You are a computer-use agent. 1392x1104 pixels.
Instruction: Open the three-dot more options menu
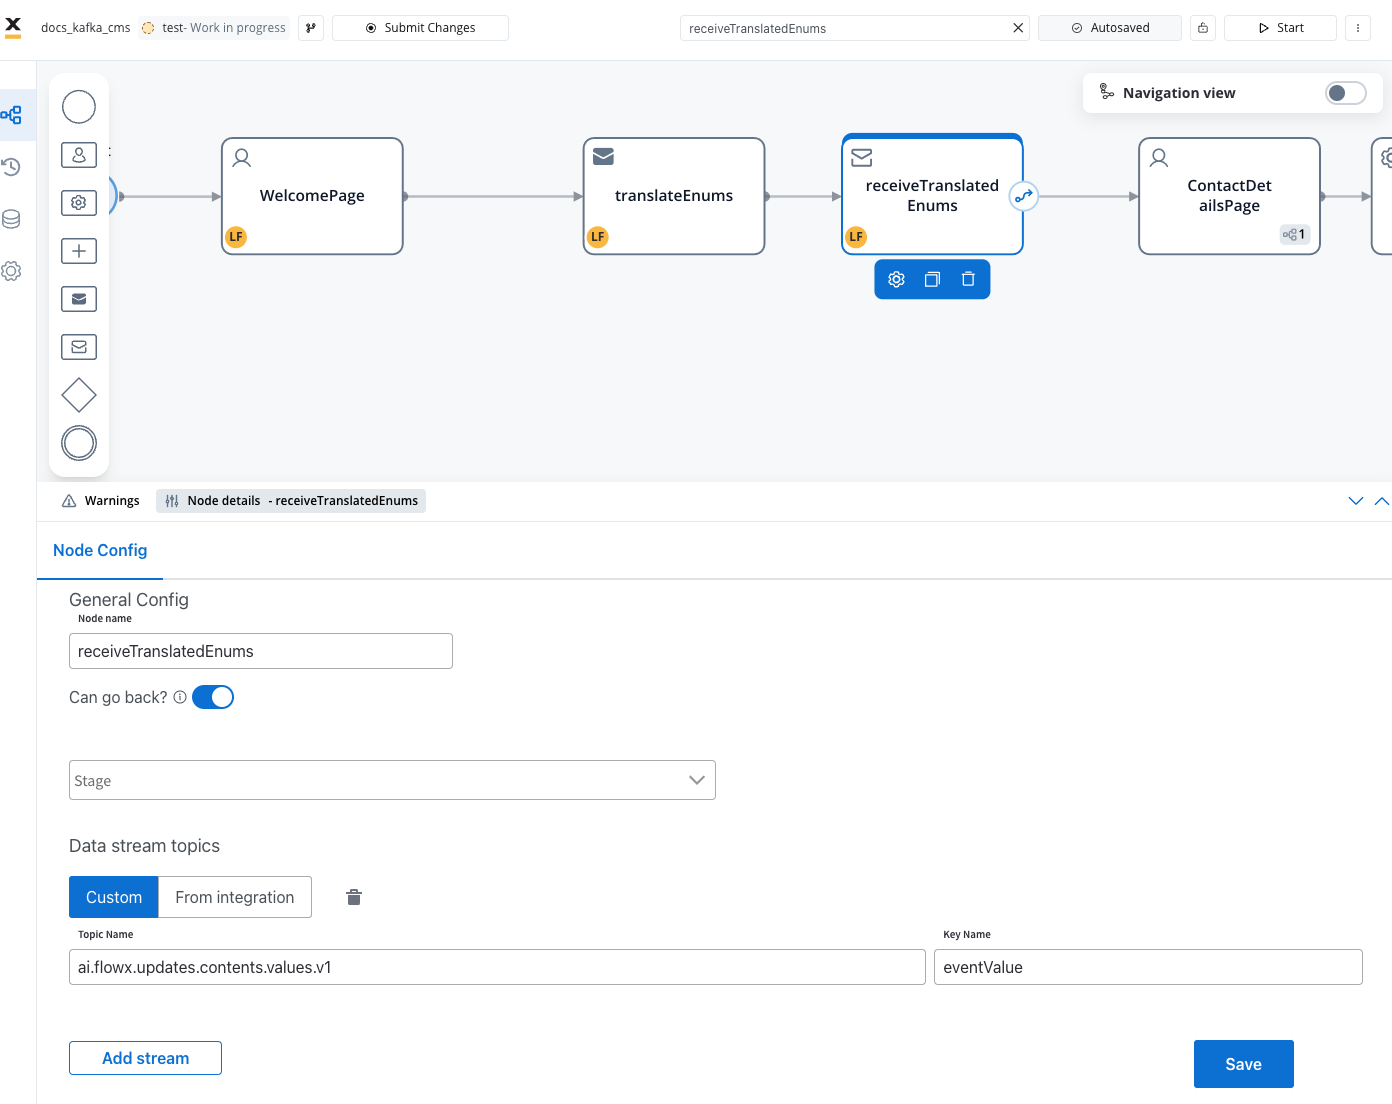(x=1358, y=28)
